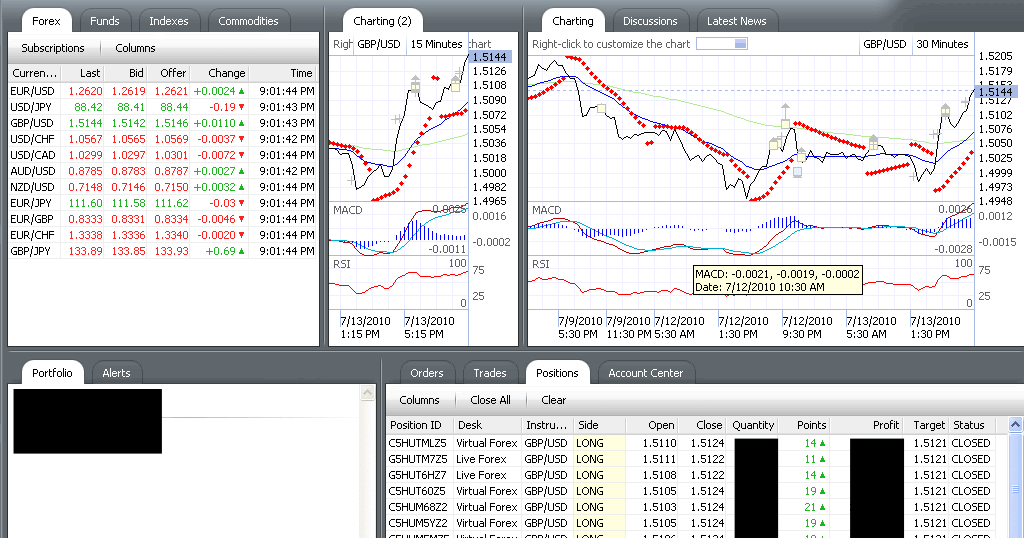Click the up arrow in NZD/USD row

tap(241, 187)
